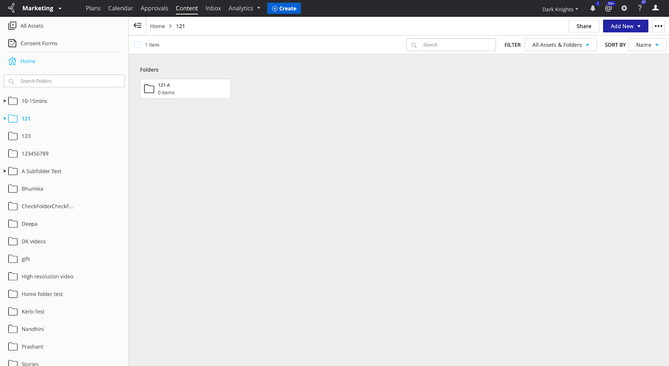Open the Analytics dropdown menu

244,8
